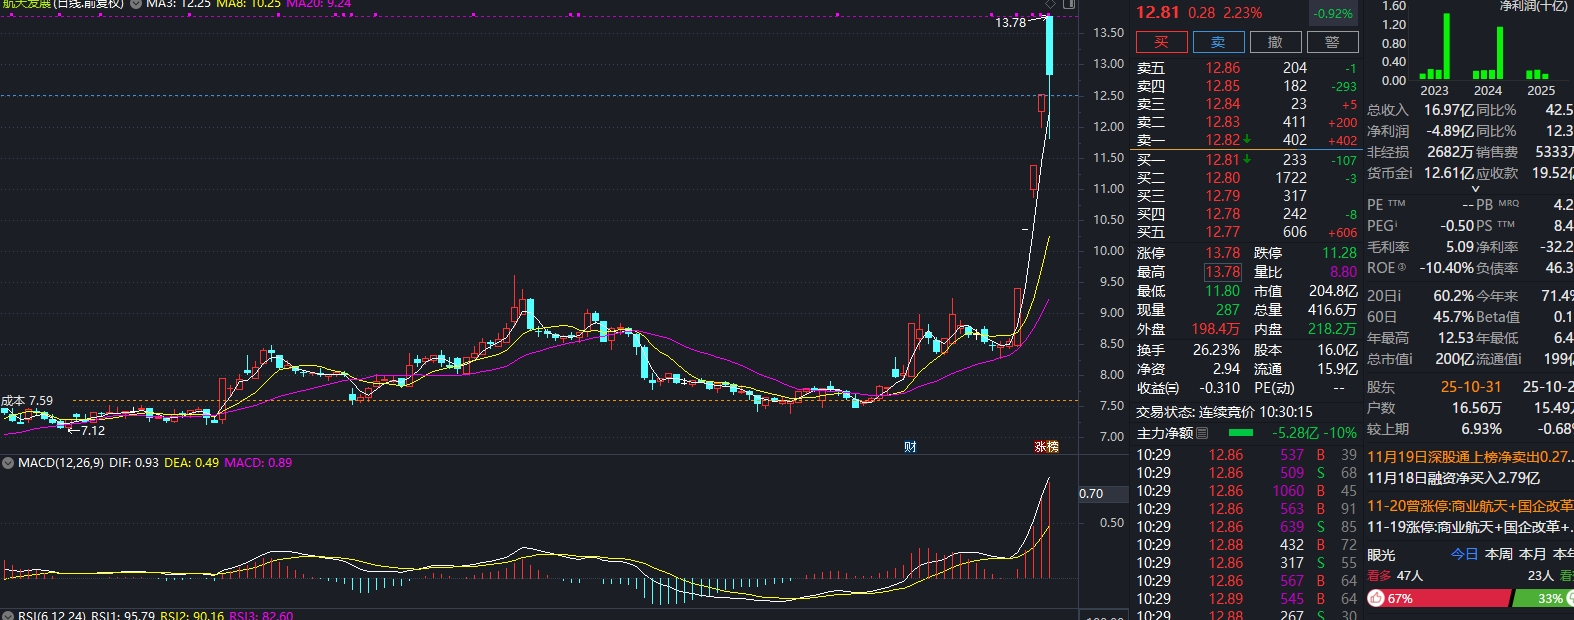1574x620 pixels.
Task: Click the 涨榜 marker on chart timeline
Action: pyautogui.click(x=1046, y=447)
